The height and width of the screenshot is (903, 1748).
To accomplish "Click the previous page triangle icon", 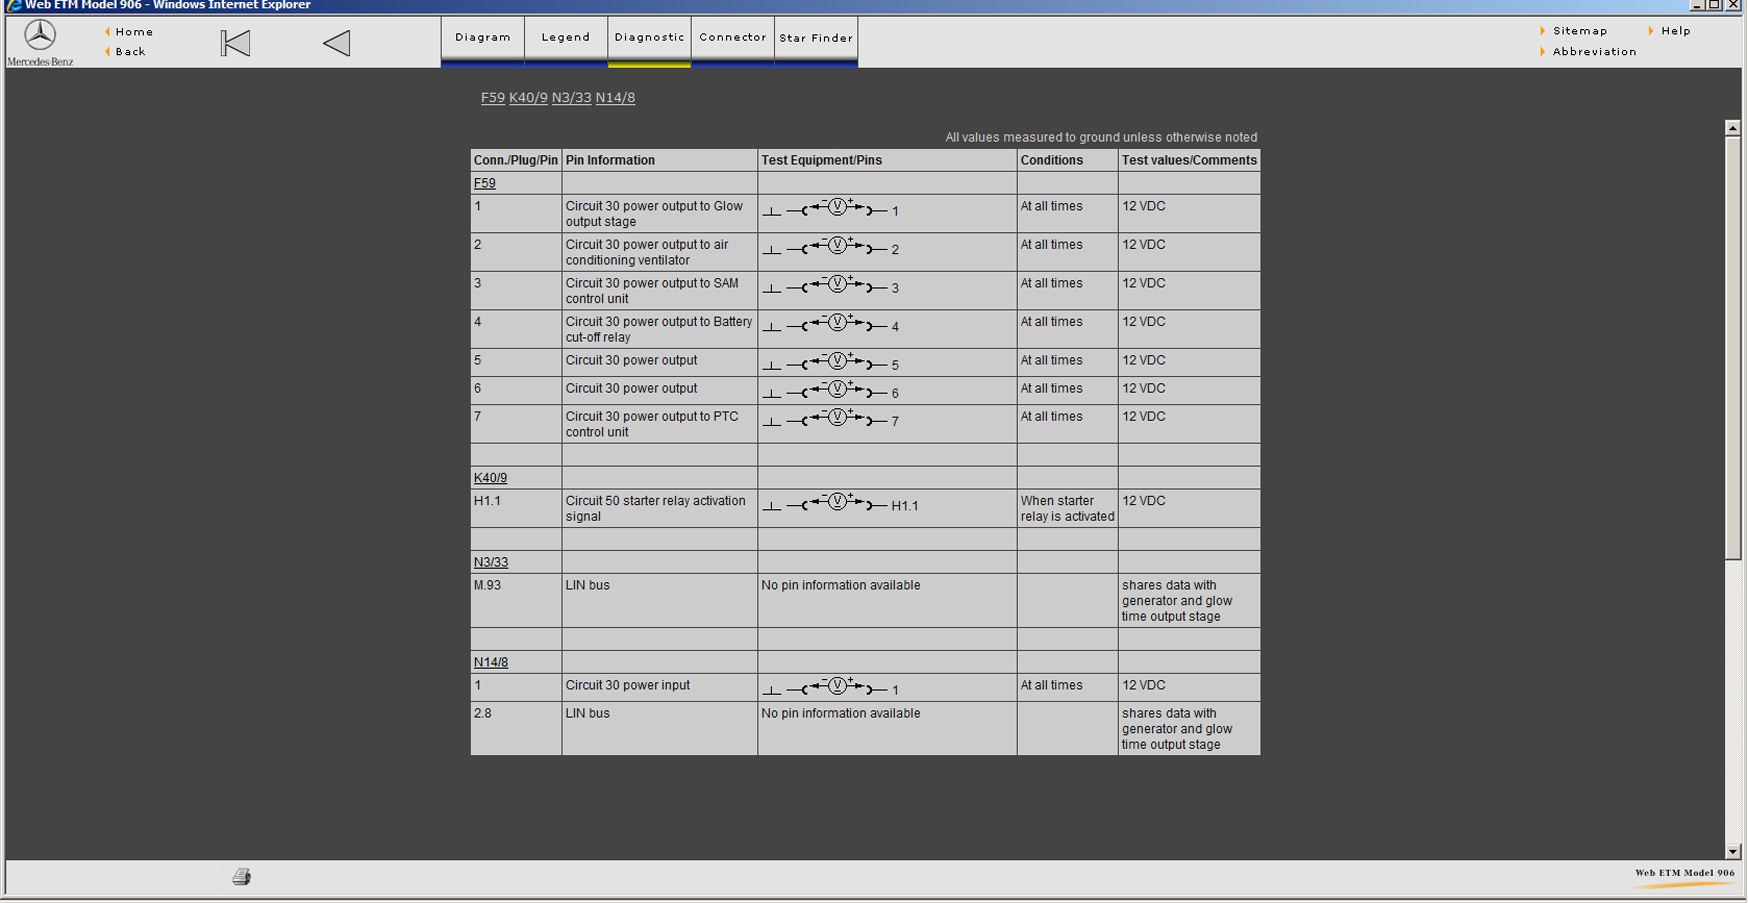I will pos(337,43).
